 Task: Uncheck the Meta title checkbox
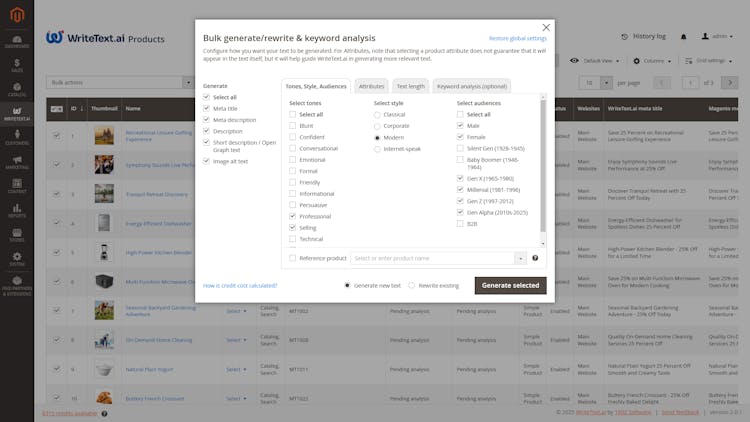[206, 109]
